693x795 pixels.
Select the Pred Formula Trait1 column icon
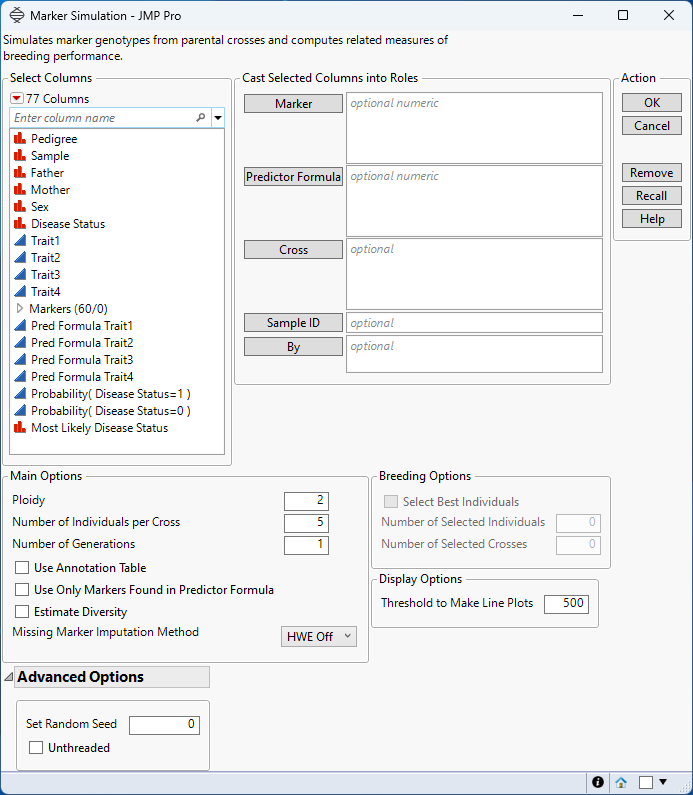point(20,326)
